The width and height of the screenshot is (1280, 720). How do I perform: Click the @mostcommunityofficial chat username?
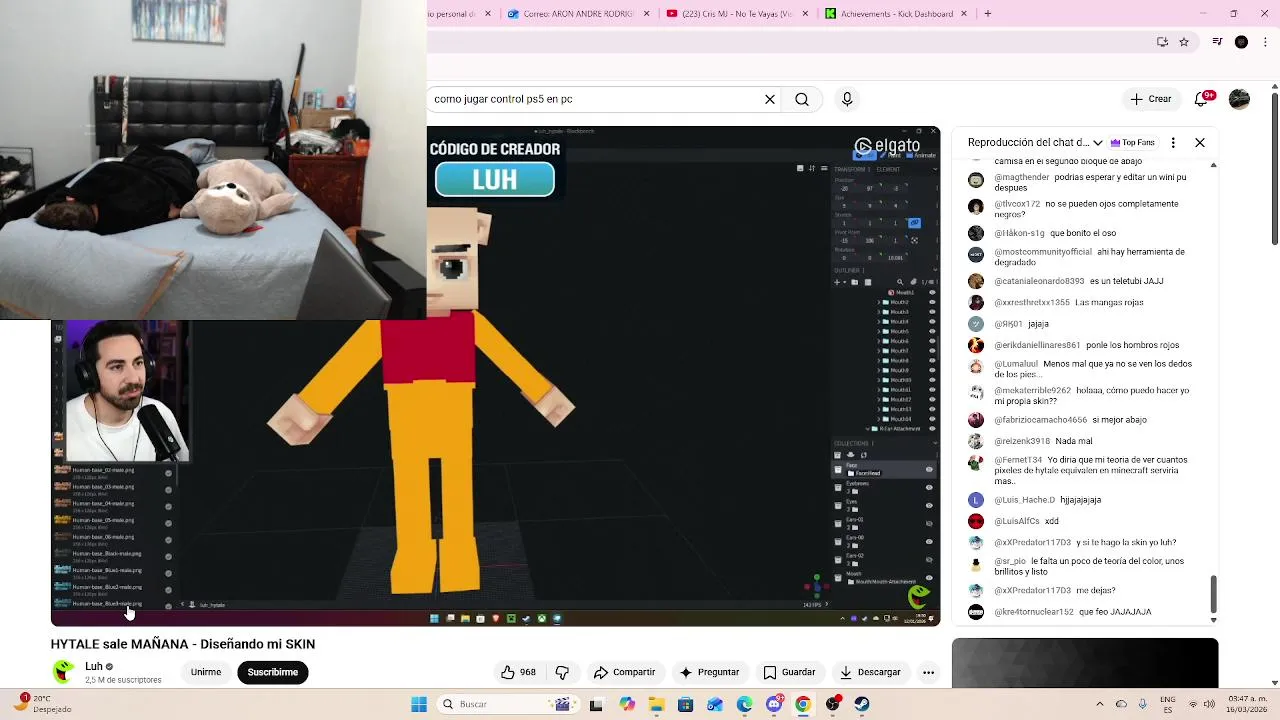click(x=1042, y=252)
